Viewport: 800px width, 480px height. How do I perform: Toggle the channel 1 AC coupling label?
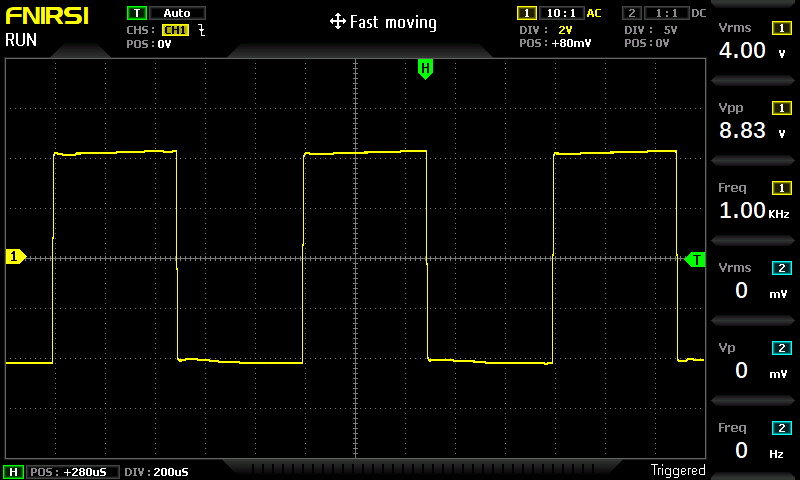pos(594,13)
